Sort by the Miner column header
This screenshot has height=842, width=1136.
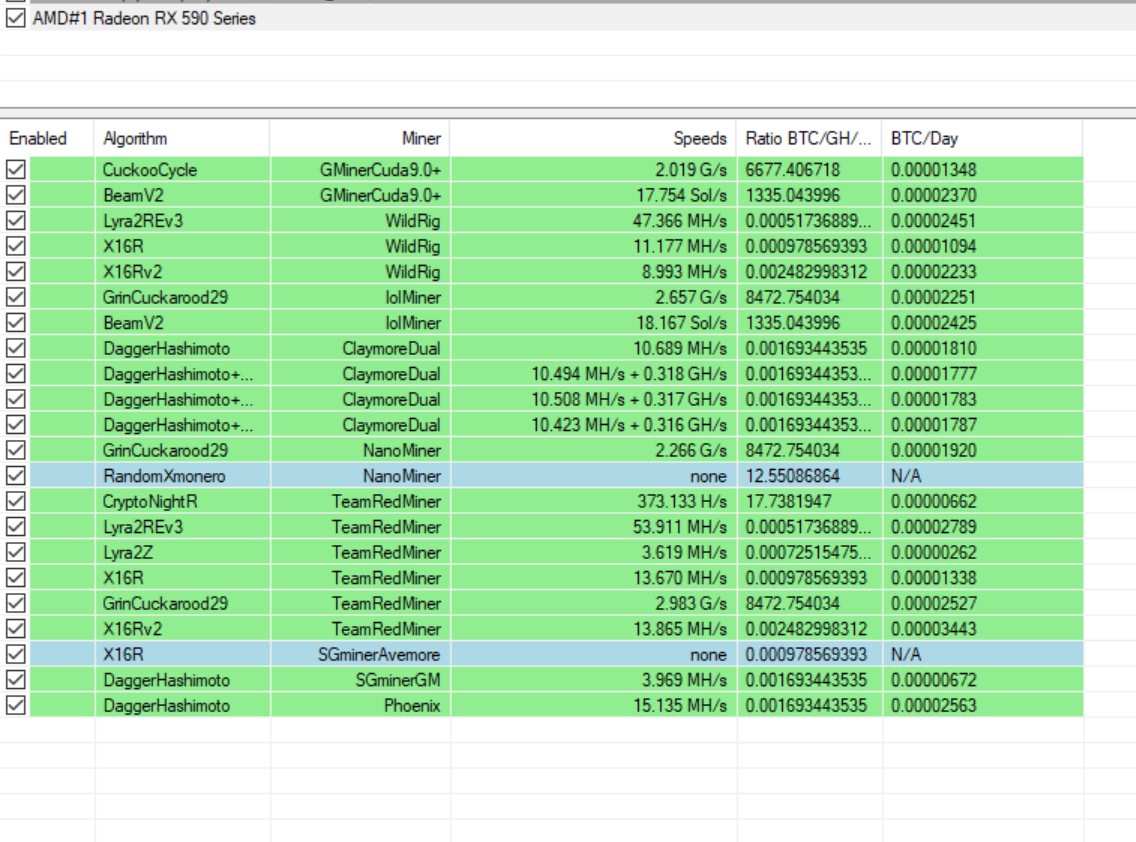359,138
